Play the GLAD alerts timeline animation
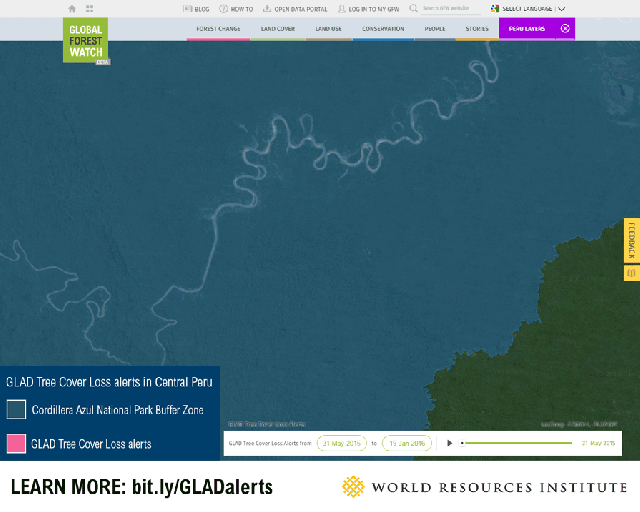The image size is (640, 512). pyautogui.click(x=449, y=443)
